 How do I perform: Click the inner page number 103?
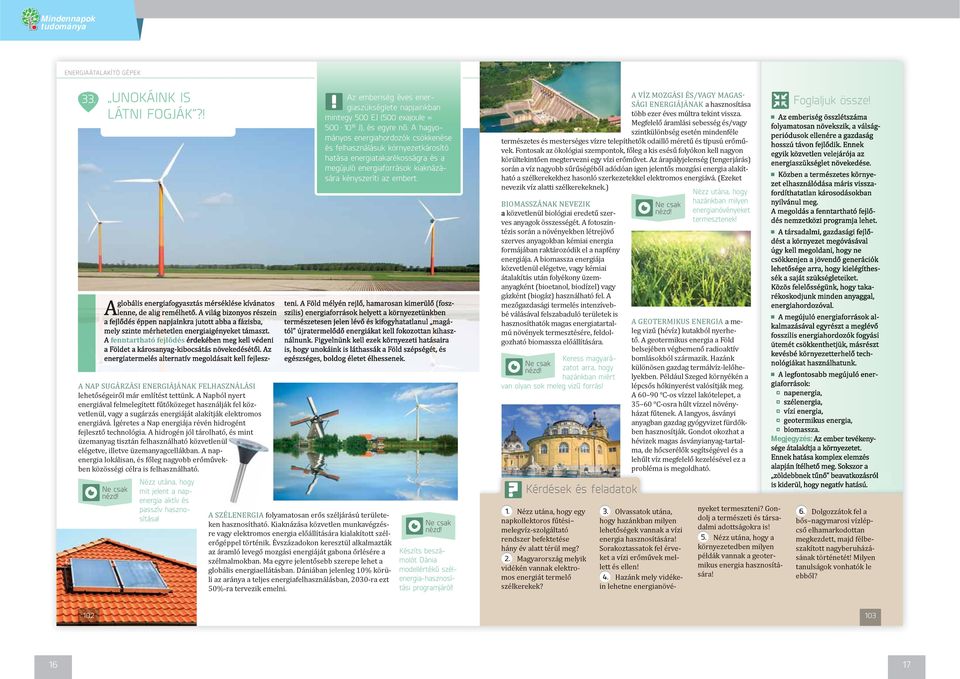(x=871, y=615)
